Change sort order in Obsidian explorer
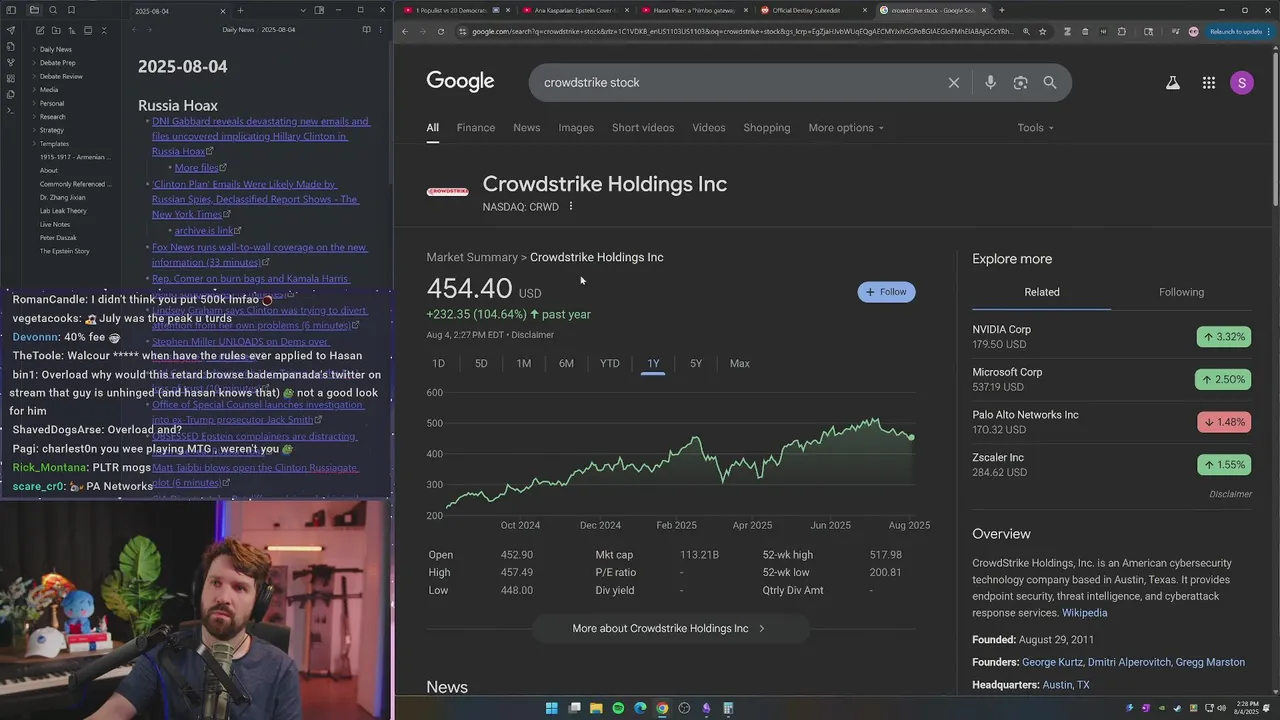The image size is (1280, 720). click(72, 30)
